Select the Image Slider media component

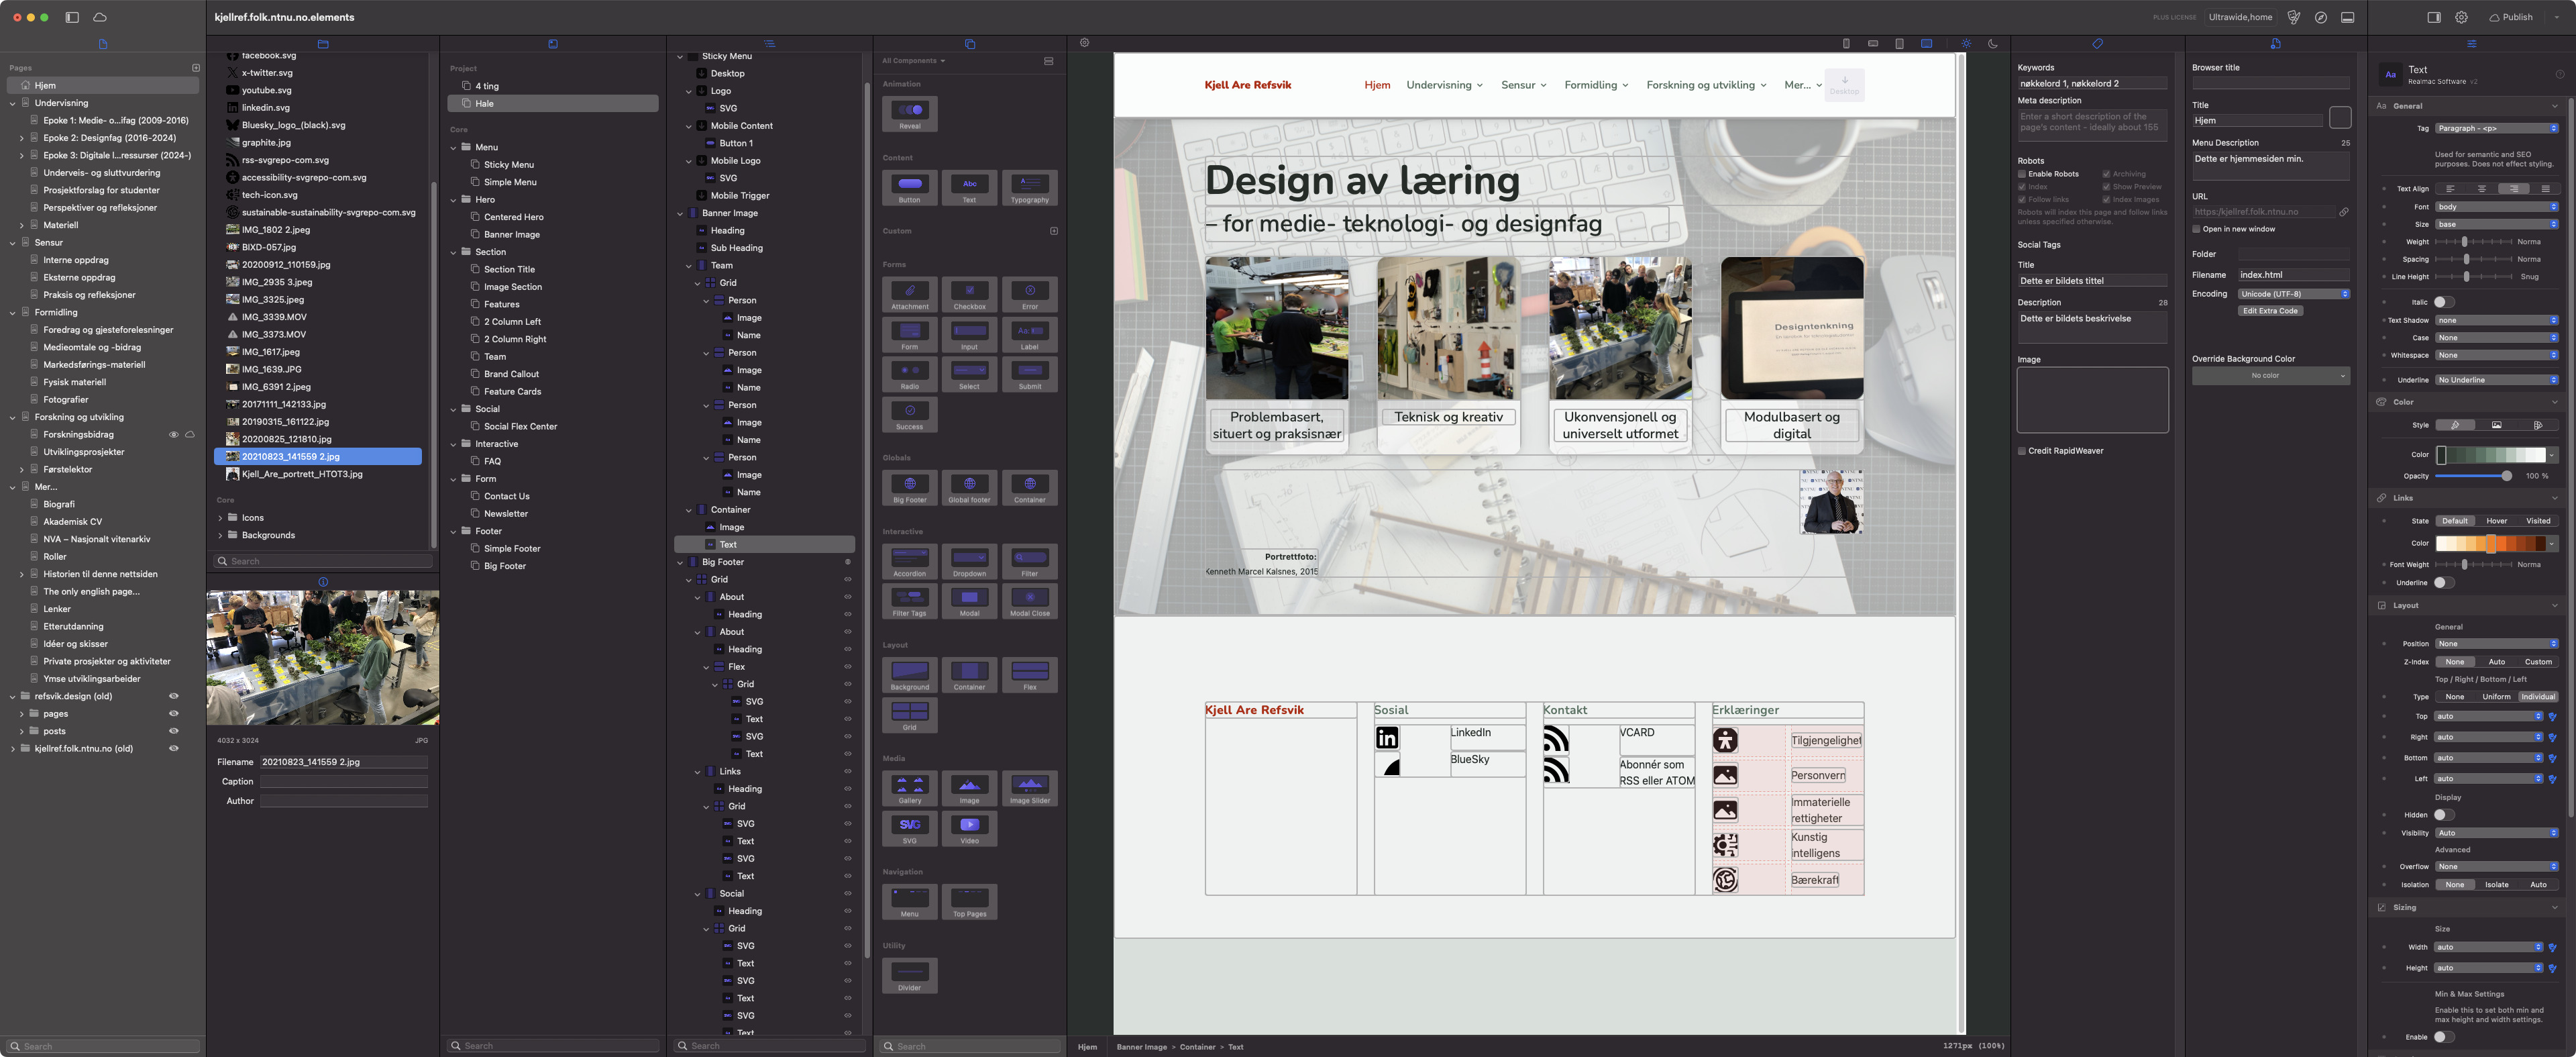pyautogui.click(x=1029, y=788)
